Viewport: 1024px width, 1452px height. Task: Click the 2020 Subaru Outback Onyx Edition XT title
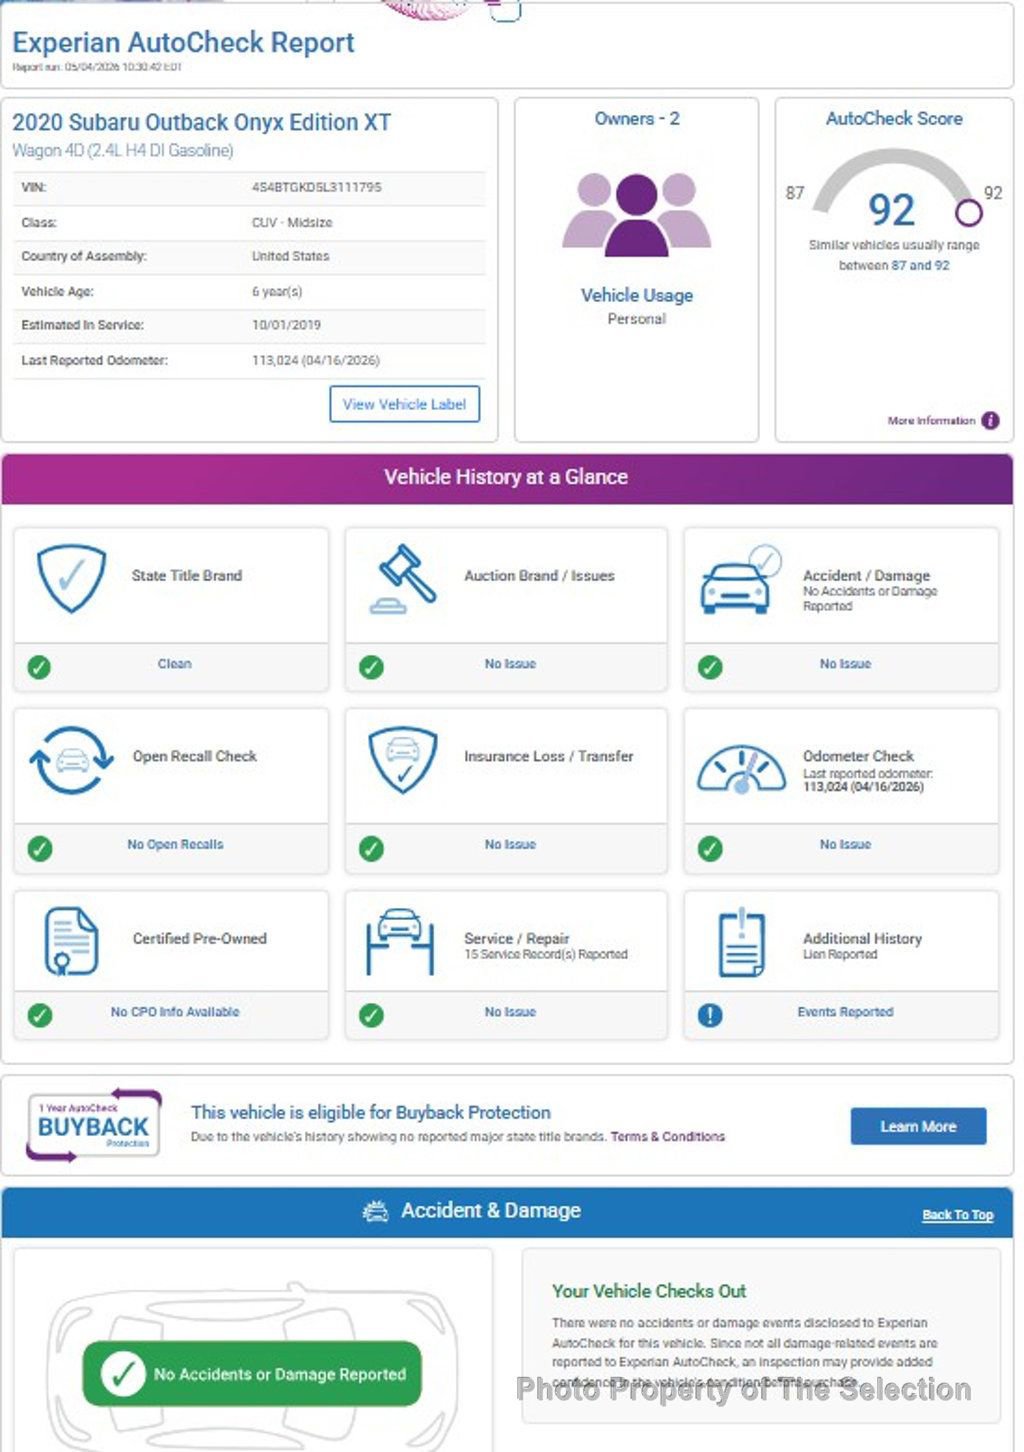(x=201, y=123)
